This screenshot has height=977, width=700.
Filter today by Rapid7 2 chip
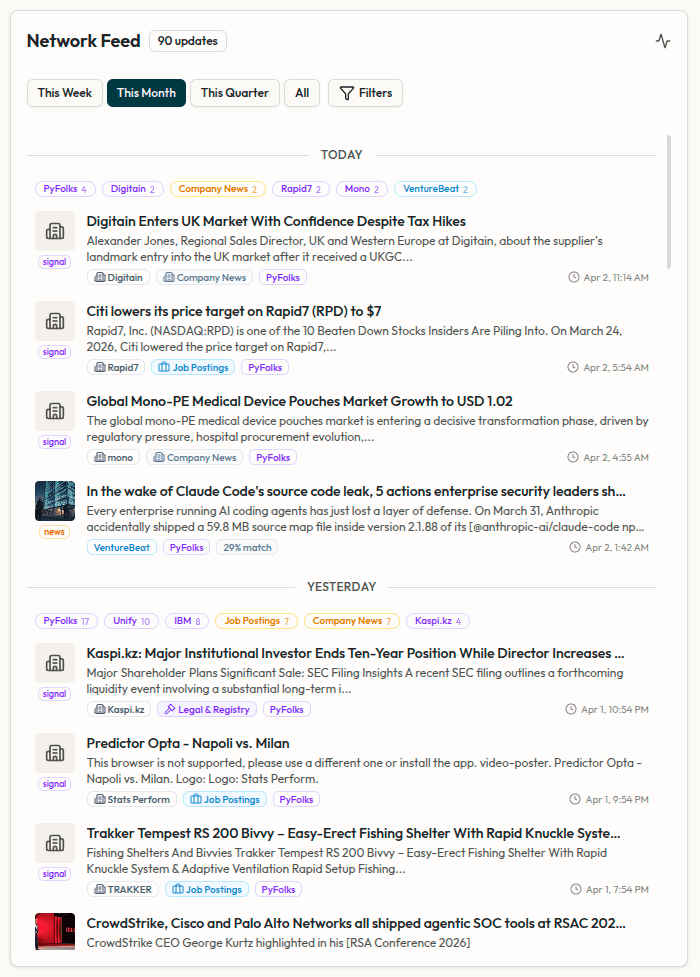[301, 189]
